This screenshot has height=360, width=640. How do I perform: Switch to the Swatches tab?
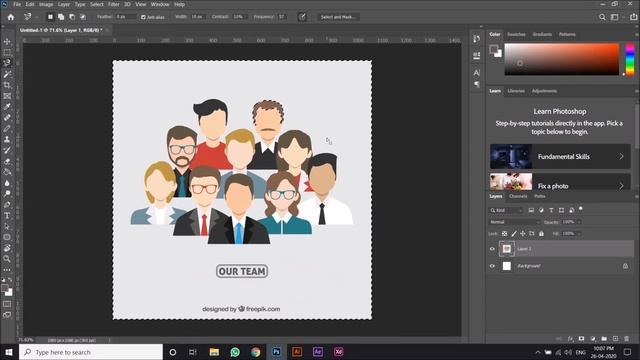click(x=516, y=34)
